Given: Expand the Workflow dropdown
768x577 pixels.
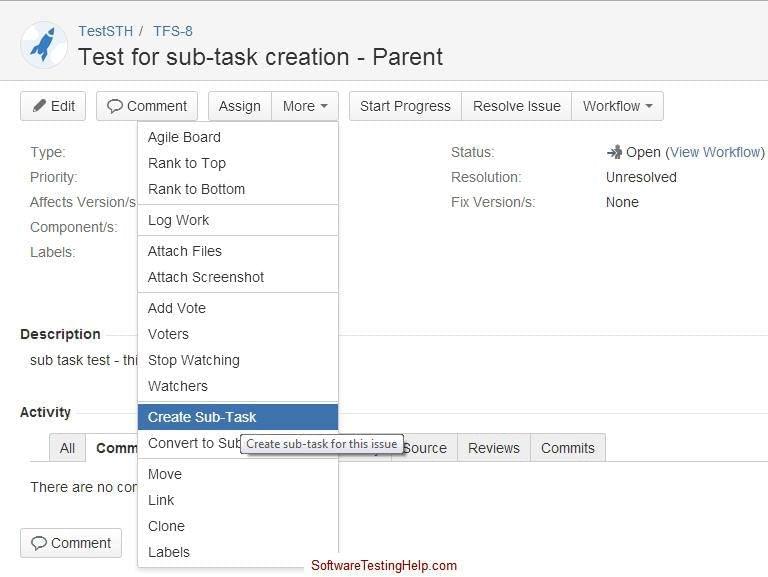Looking at the screenshot, I should click(x=617, y=106).
